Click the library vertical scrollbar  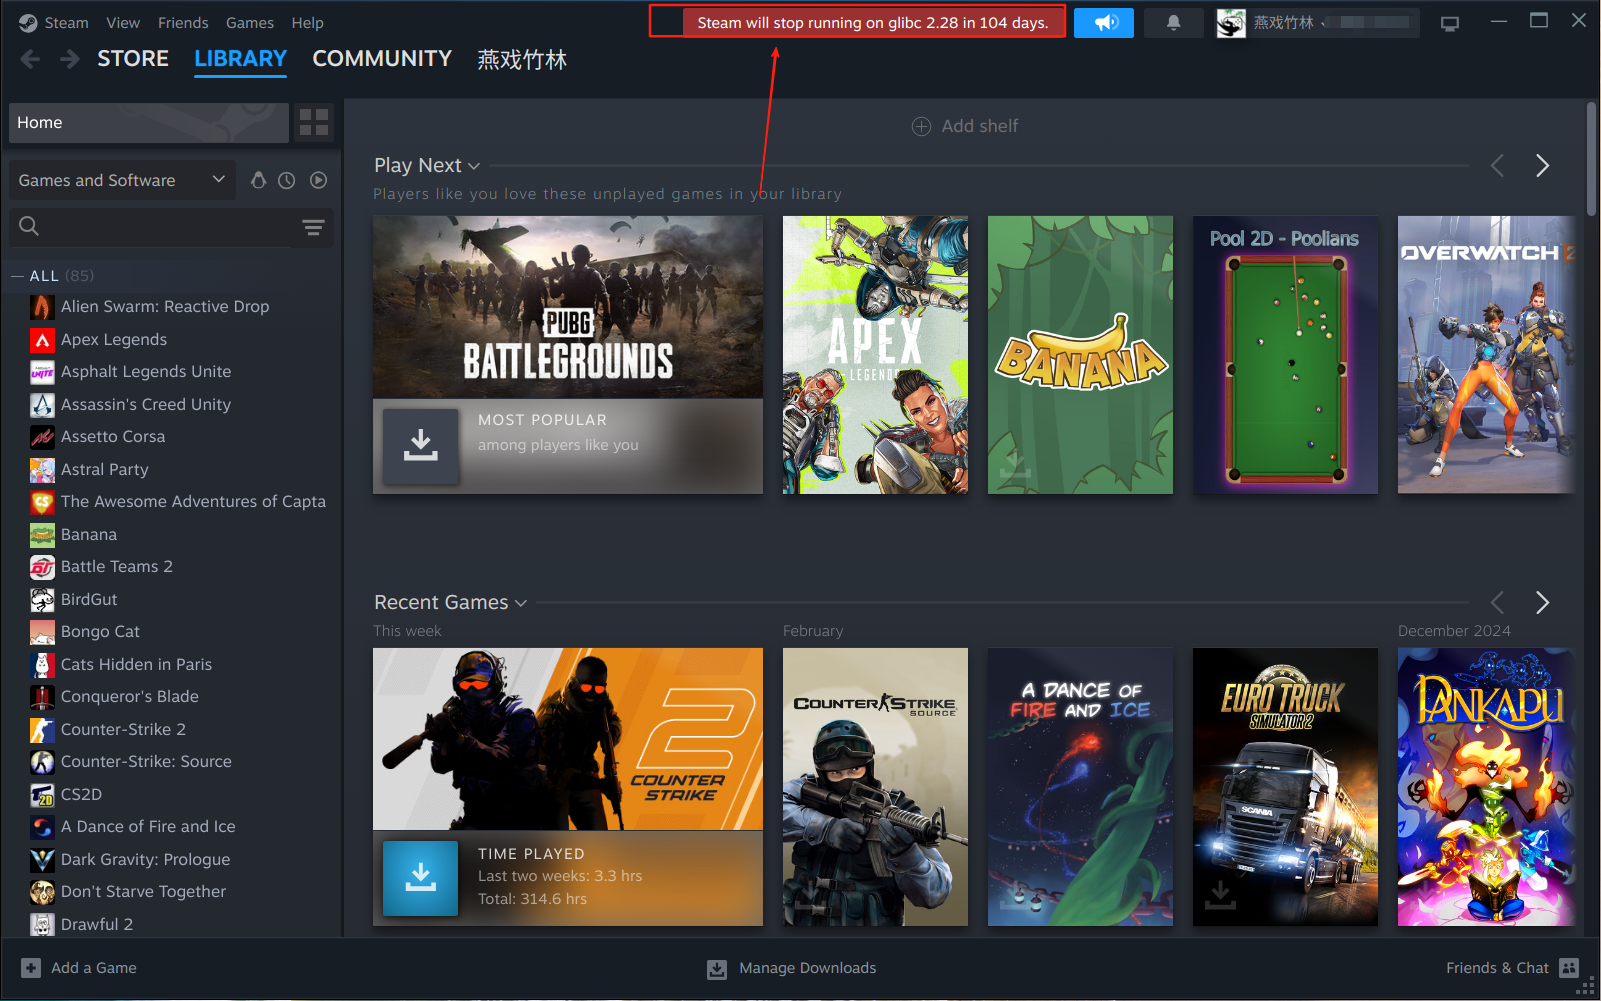tap(1592, 158)
